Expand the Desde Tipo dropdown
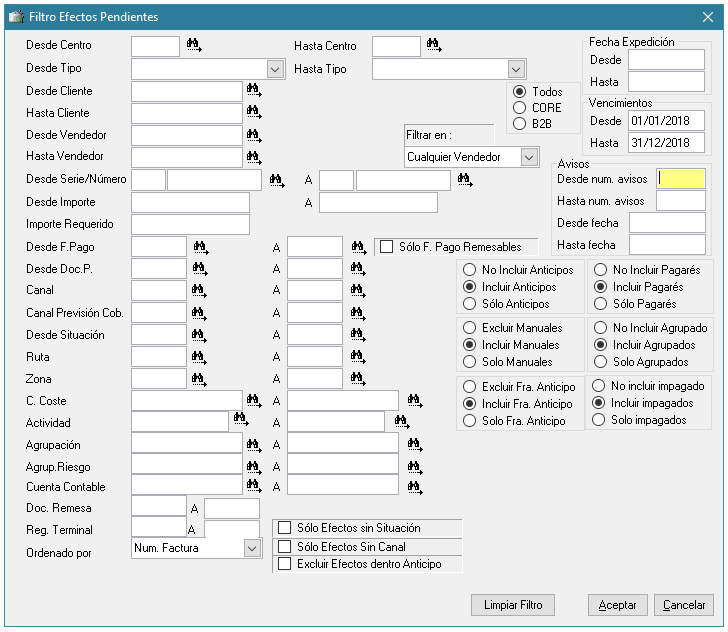Viewport: 728px width, 632px height. 275,70
